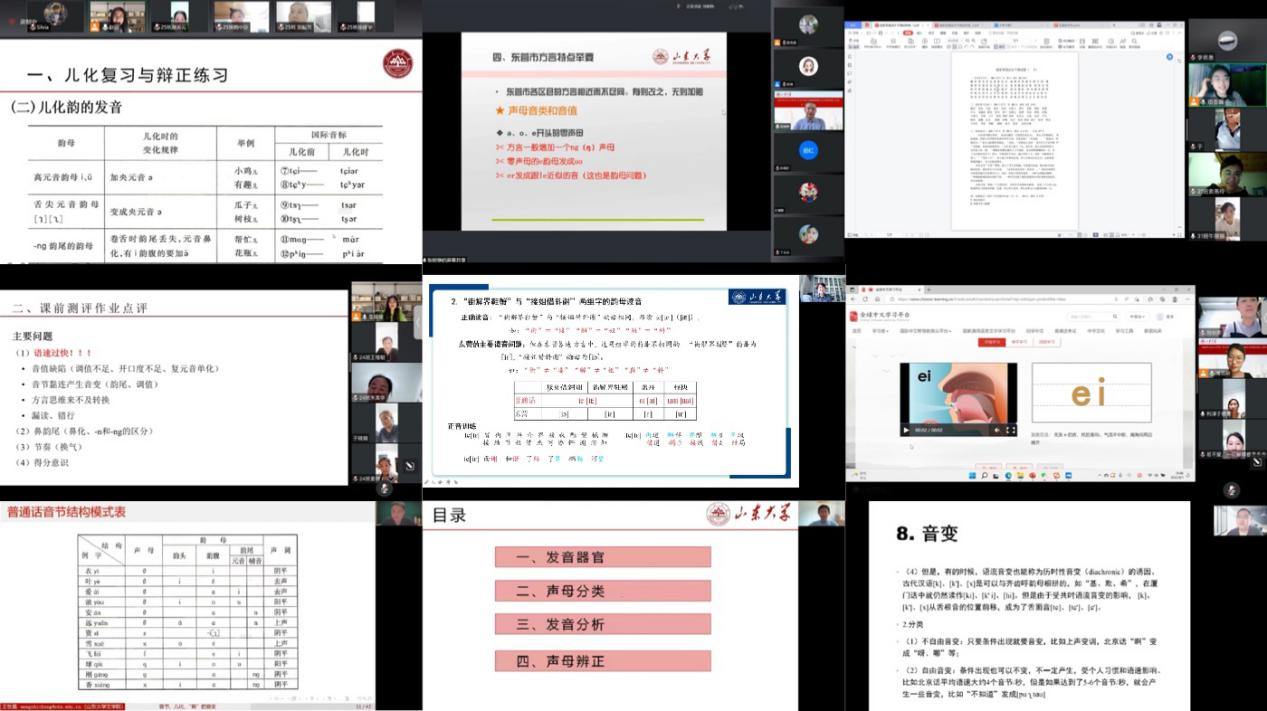Click the 全球中文学习平台 site logo
The height and width of the screenshot is (711, 1267).
tap(880, 316)
